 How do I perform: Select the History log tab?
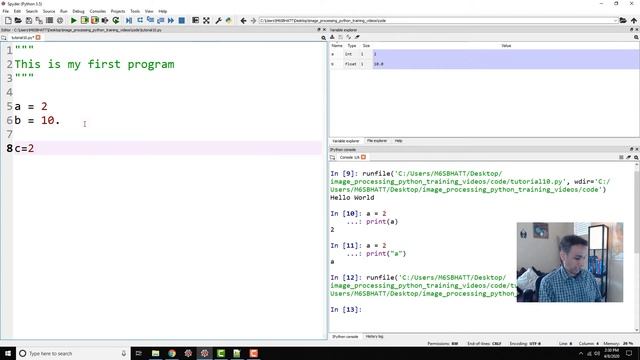pyautogui.click(x=374, y=337)
